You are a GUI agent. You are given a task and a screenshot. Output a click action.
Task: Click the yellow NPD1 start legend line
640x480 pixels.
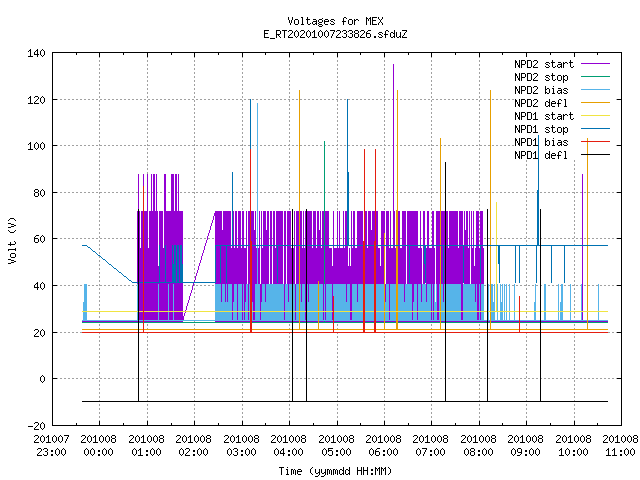(x=595, y=116)
